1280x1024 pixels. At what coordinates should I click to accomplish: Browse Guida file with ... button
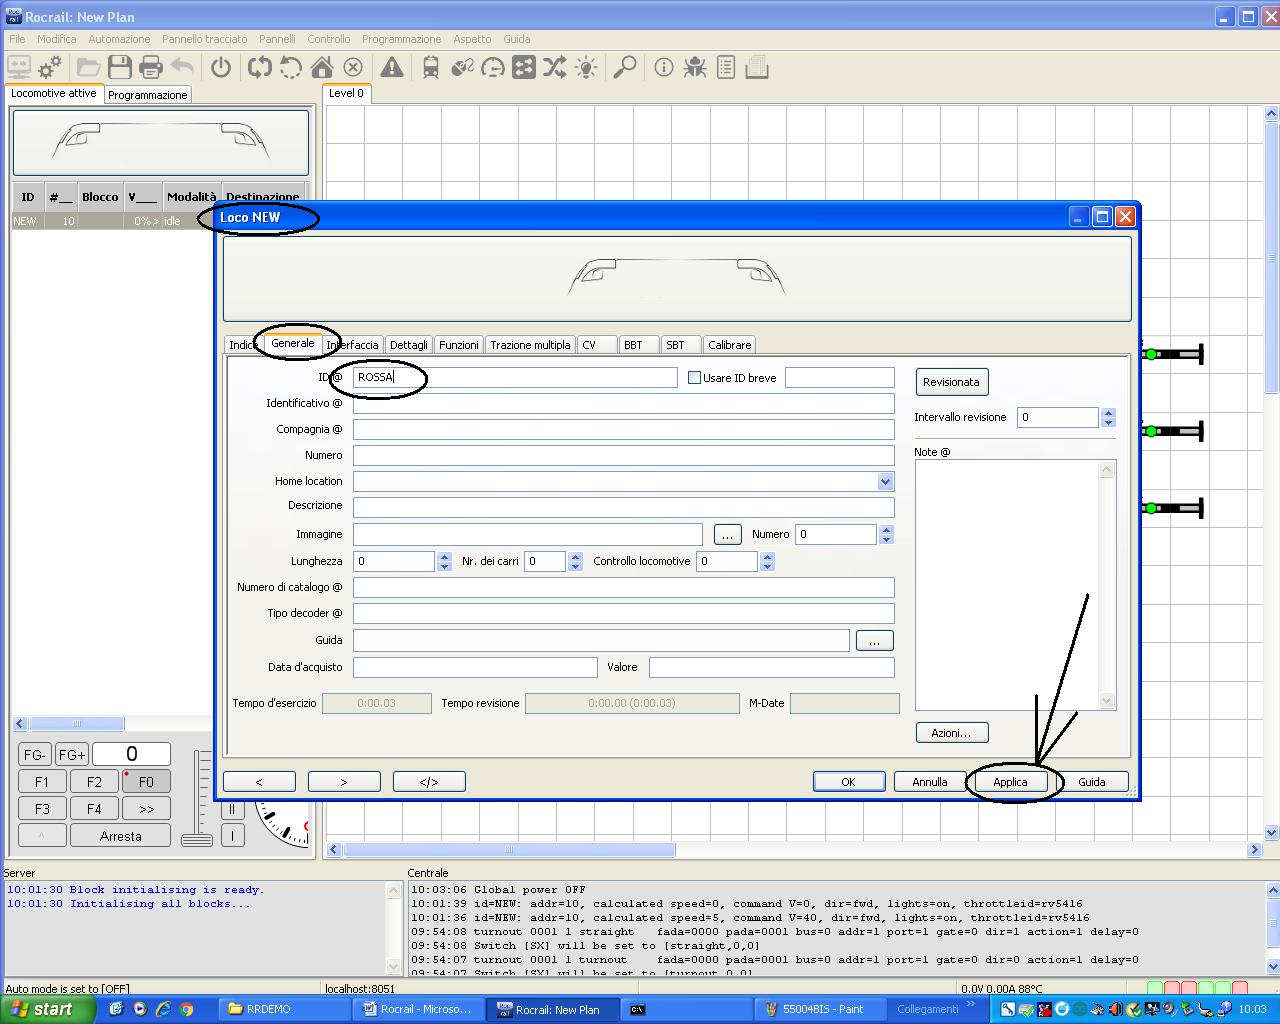tap(874, 641)
